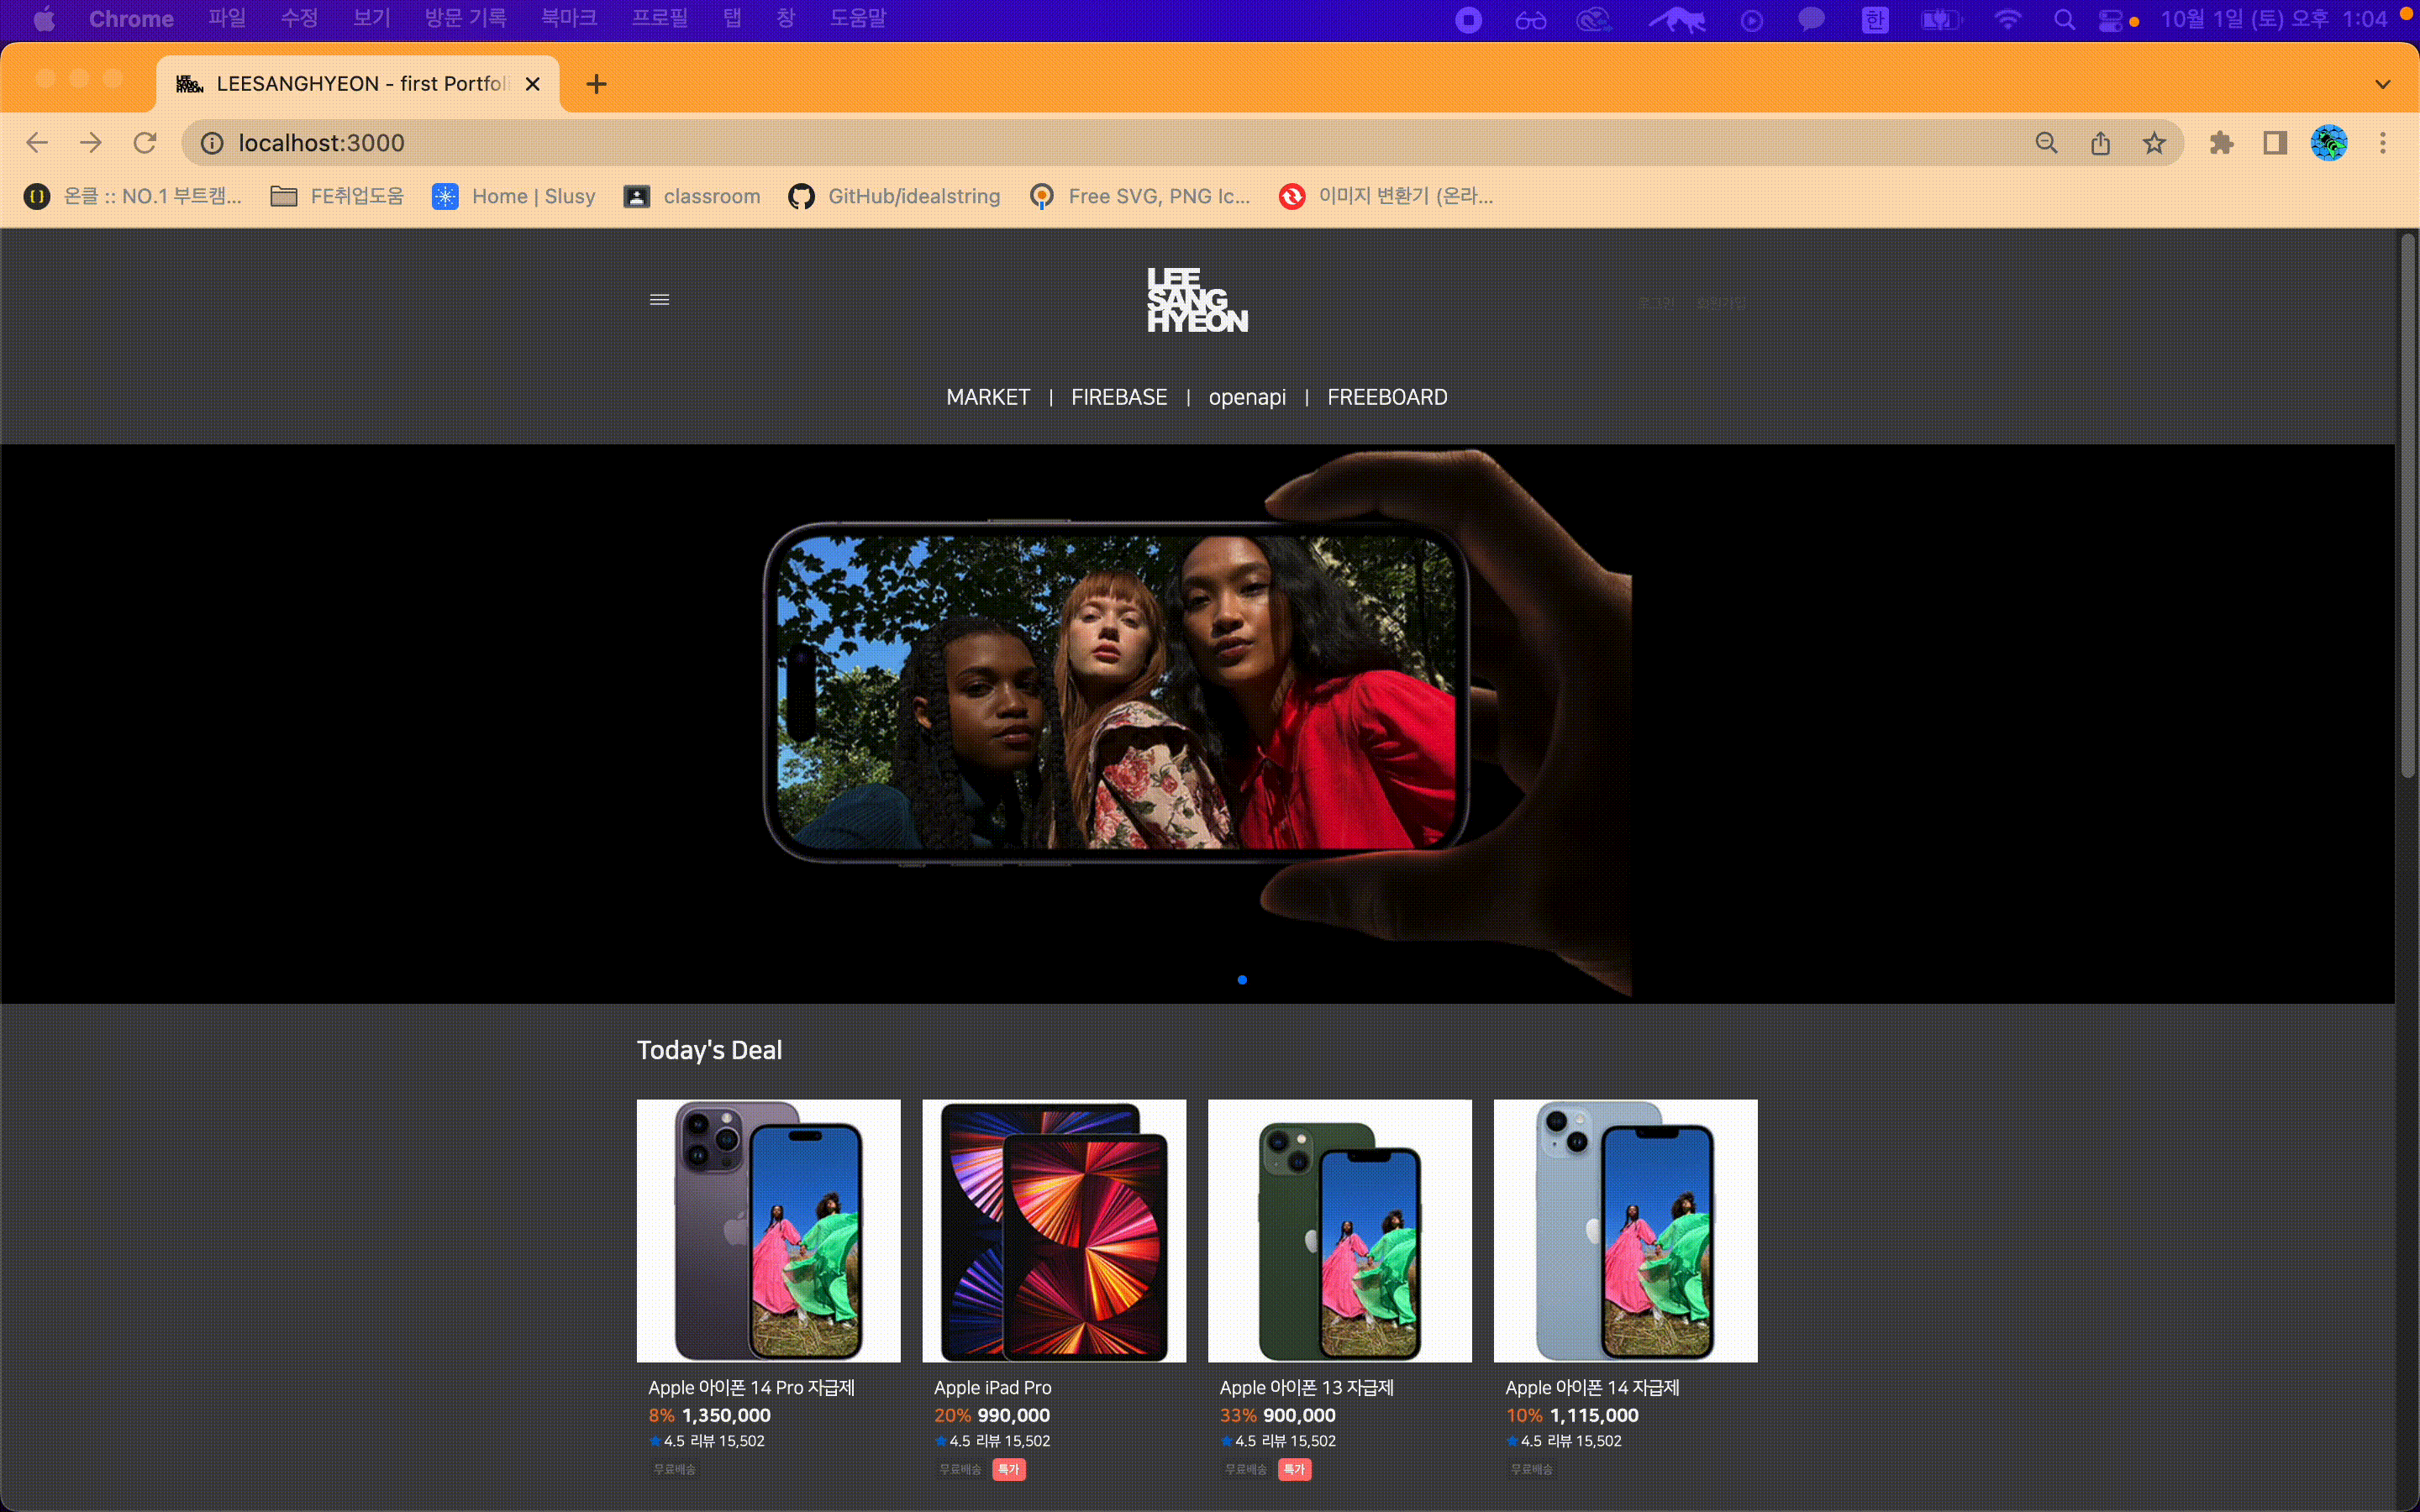
Task: Open the hamburger menu on the page
Action: (x=659, y=300)
